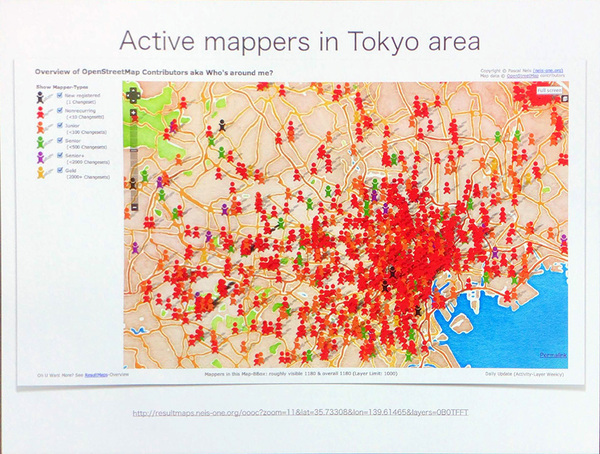Toggle the Senior mappers checkbox
600x454 pixels.
(x=60, y=140)
